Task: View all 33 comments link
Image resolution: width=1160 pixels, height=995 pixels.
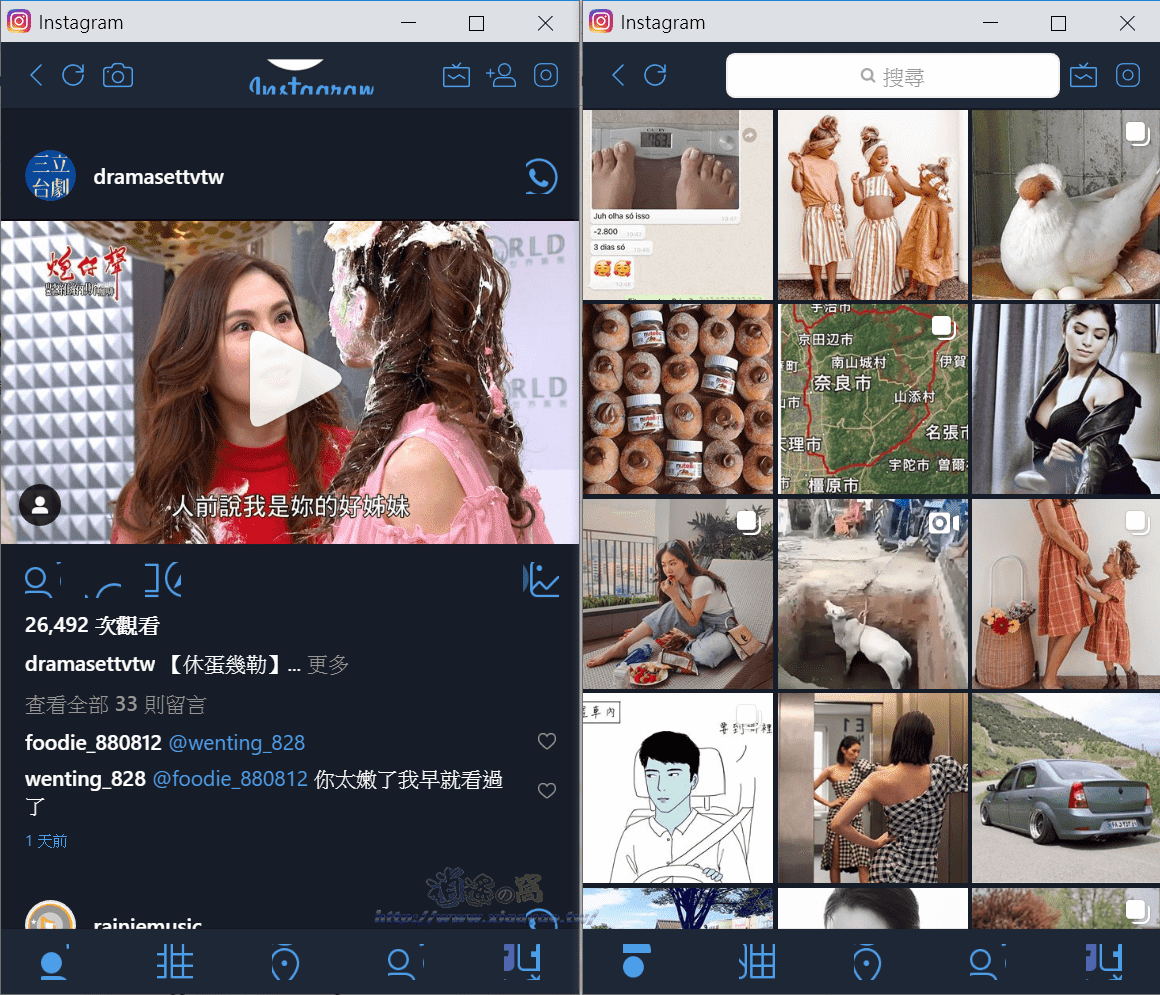Action: pos(115,704)
